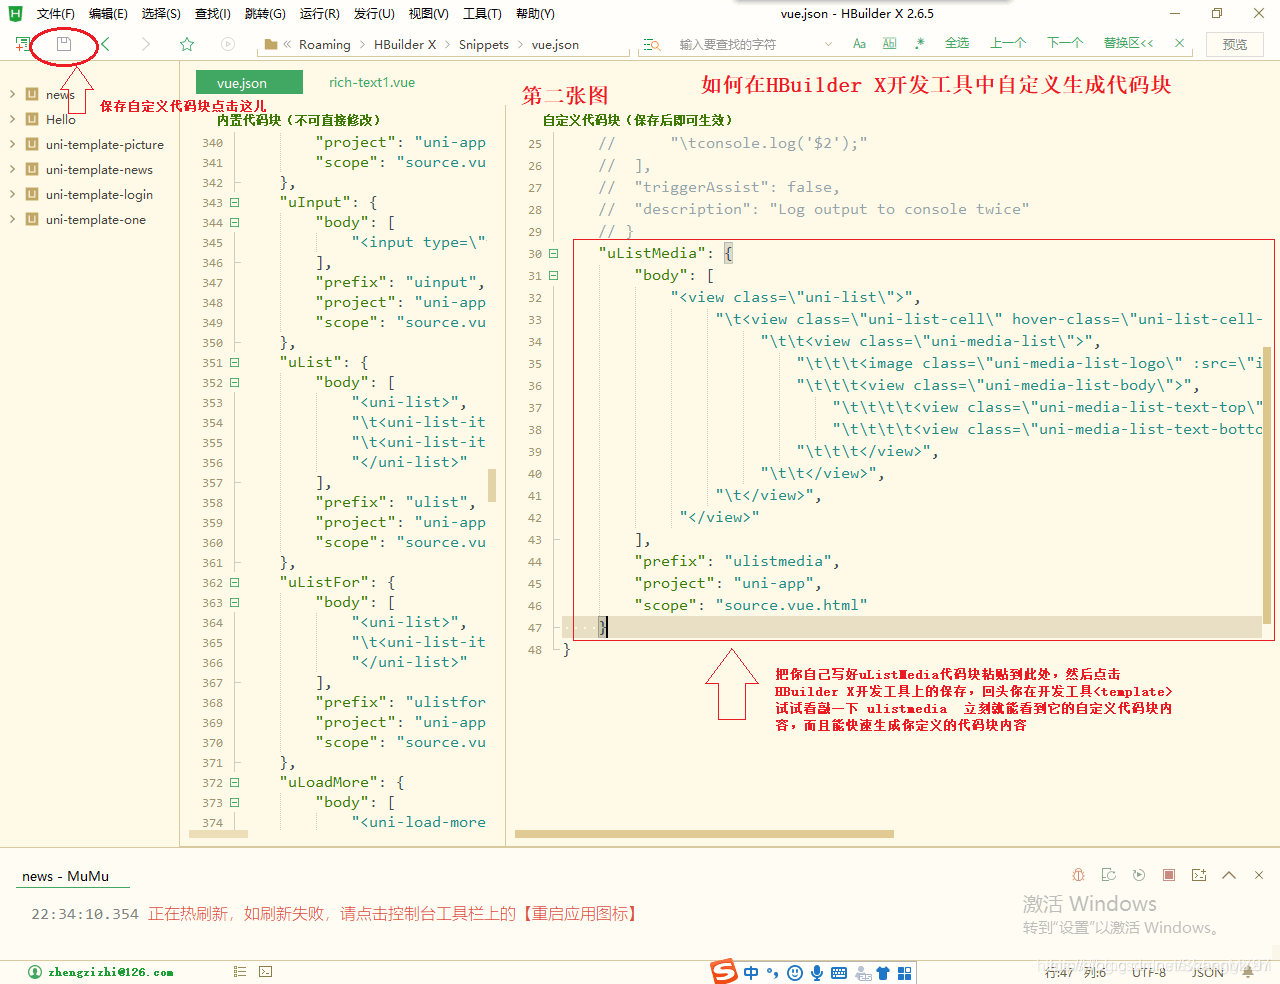Click the rerun icon in console
Viewport: 1280px width, 984px height.
tap(1139, 875)
